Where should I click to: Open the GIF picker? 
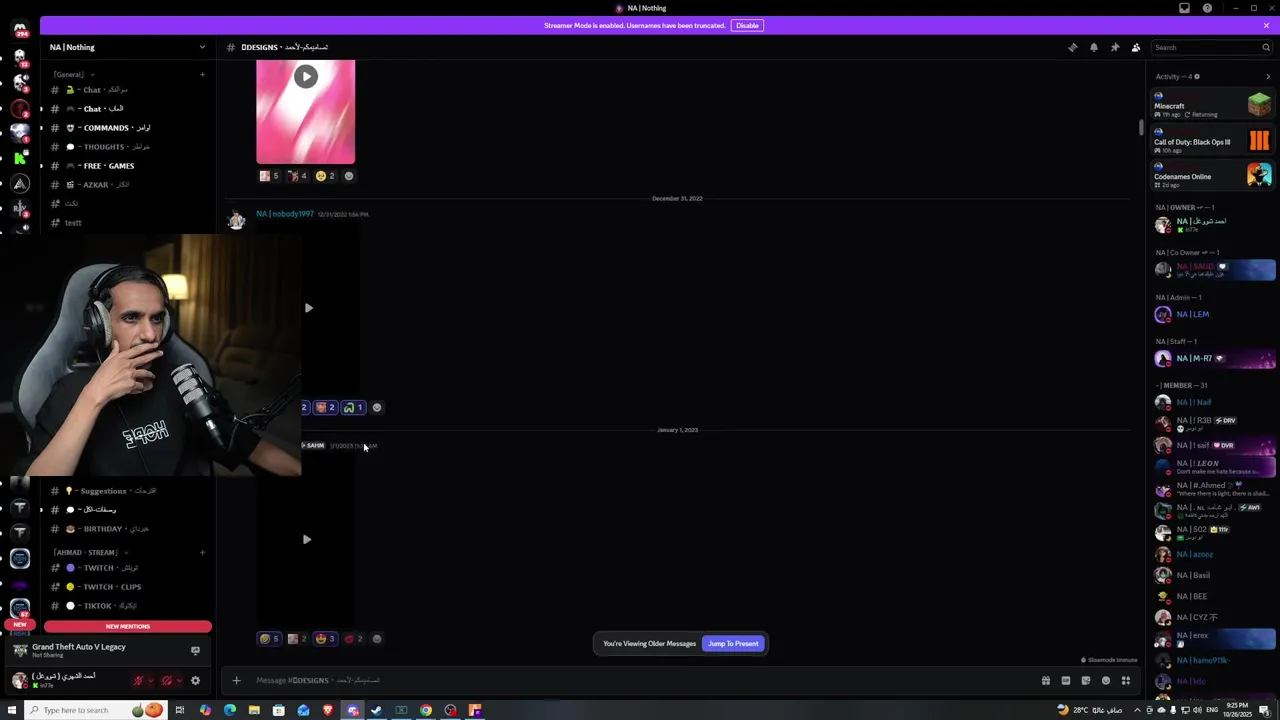(x=1066, y=681)
